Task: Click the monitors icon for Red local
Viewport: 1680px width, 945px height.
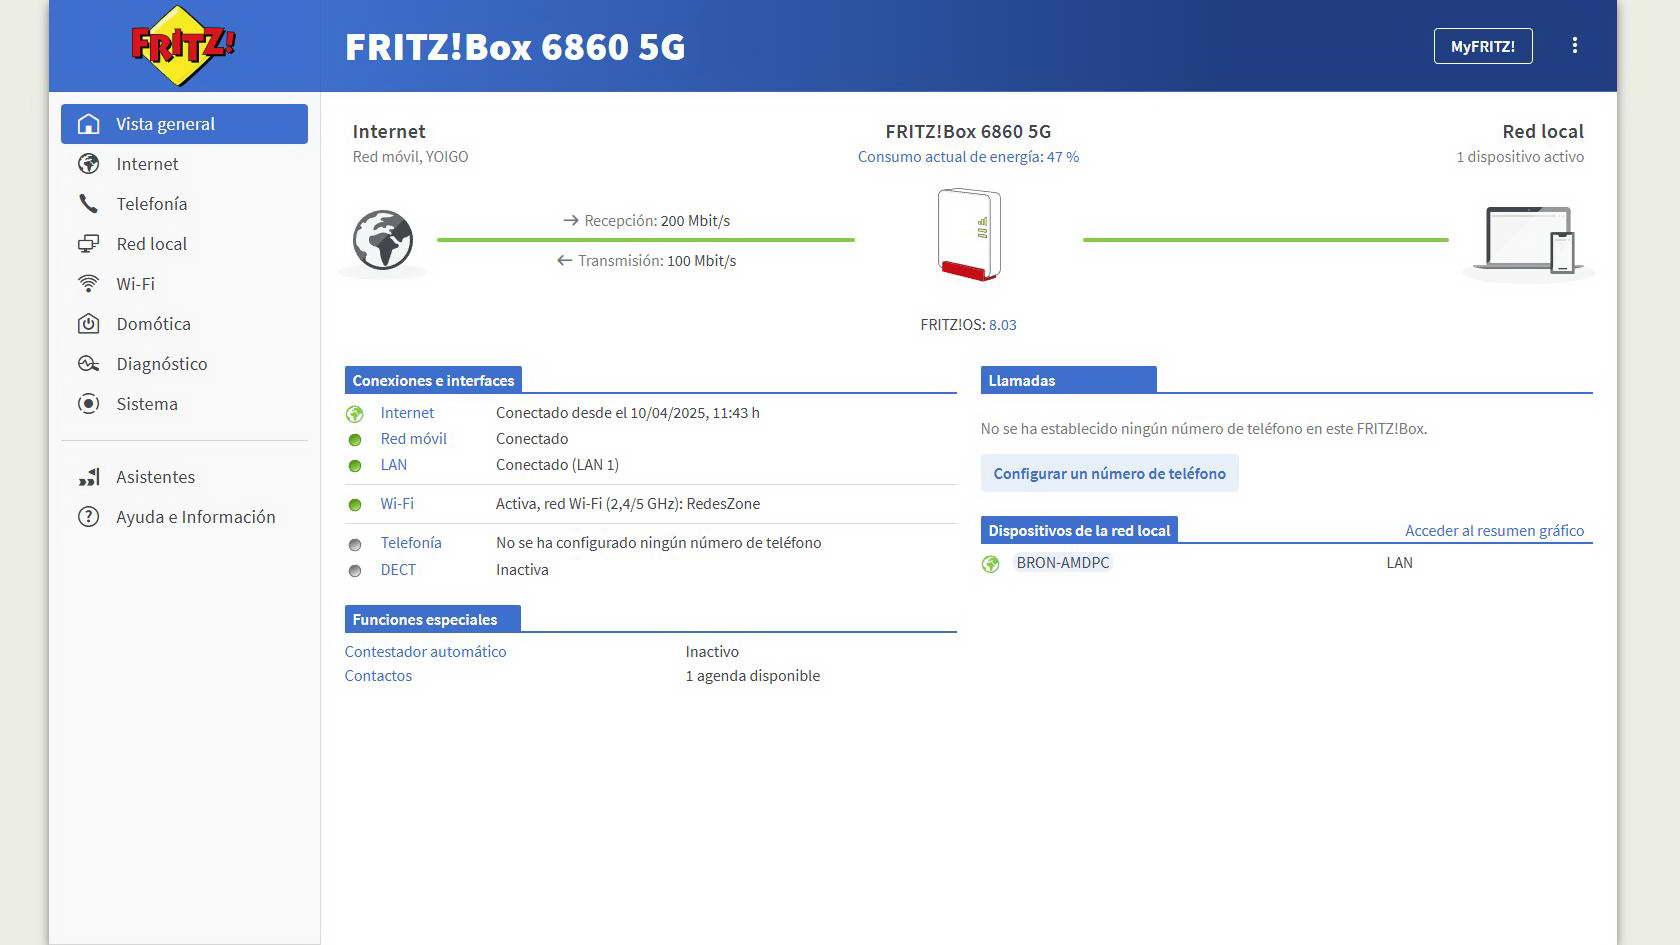Action: point(89,244)
